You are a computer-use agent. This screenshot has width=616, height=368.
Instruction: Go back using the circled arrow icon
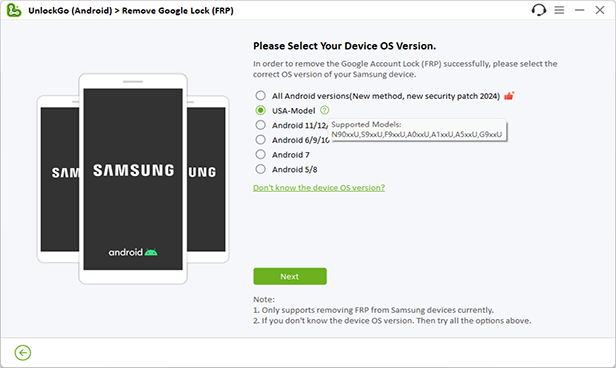point(23,353)
